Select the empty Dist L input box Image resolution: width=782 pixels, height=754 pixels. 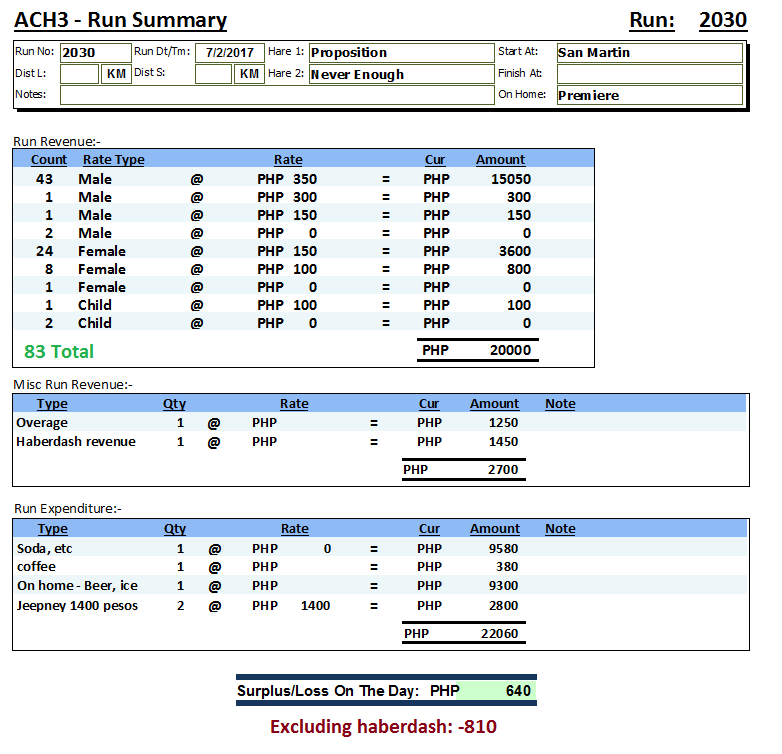pos(79,74)
